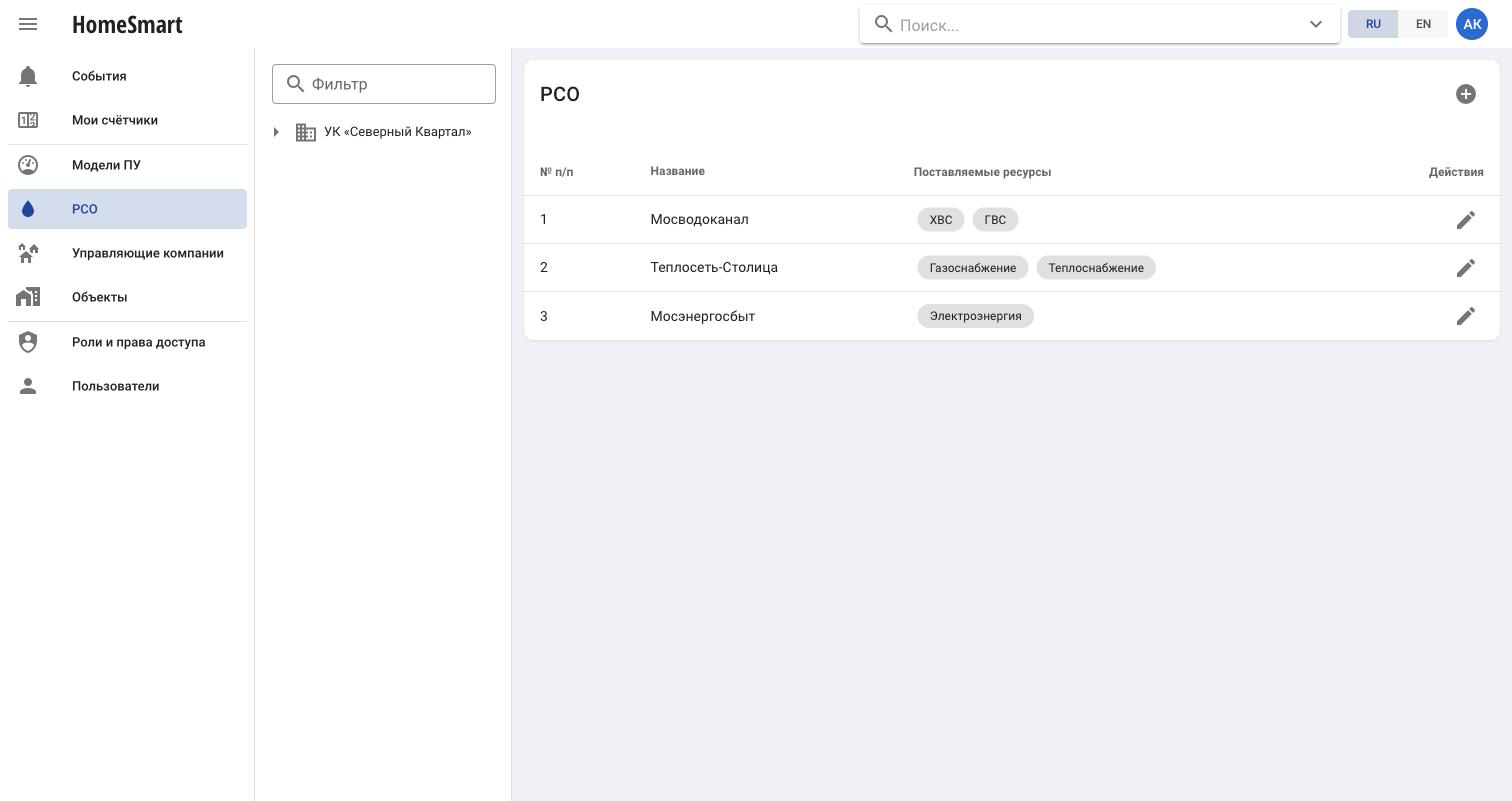Click the Поставляемые ресурсы column header

(x=982, y=172)
